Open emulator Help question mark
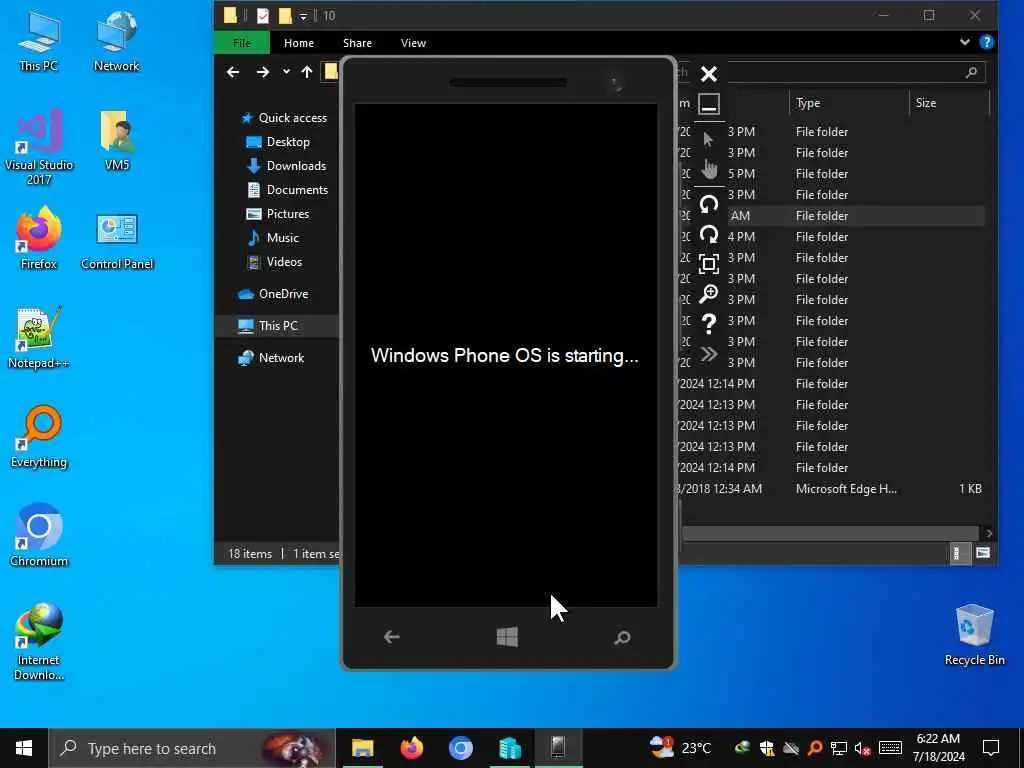Image resolution: width=1024 pixels, height=768 pixels. (x=709, y=324)
